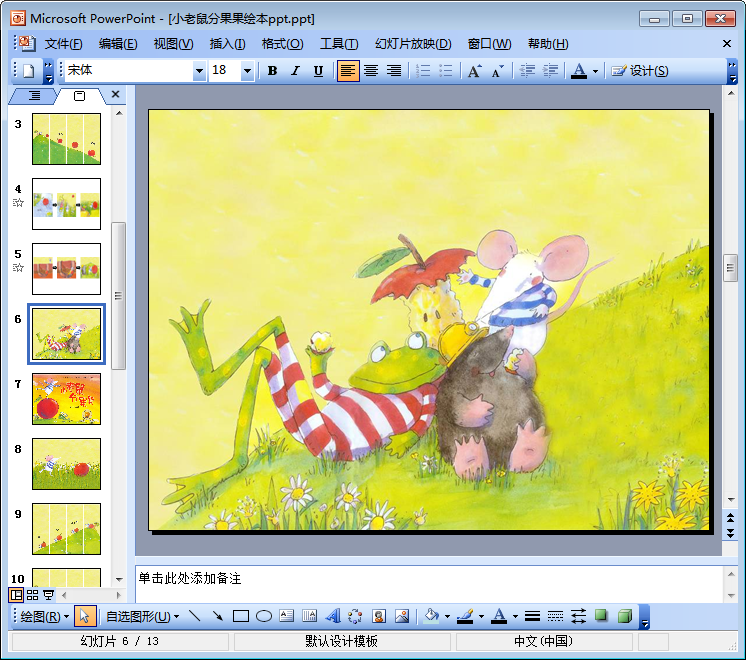Open the font name dropdown
The image size is (746, 660).
click(x=198, y=71)
